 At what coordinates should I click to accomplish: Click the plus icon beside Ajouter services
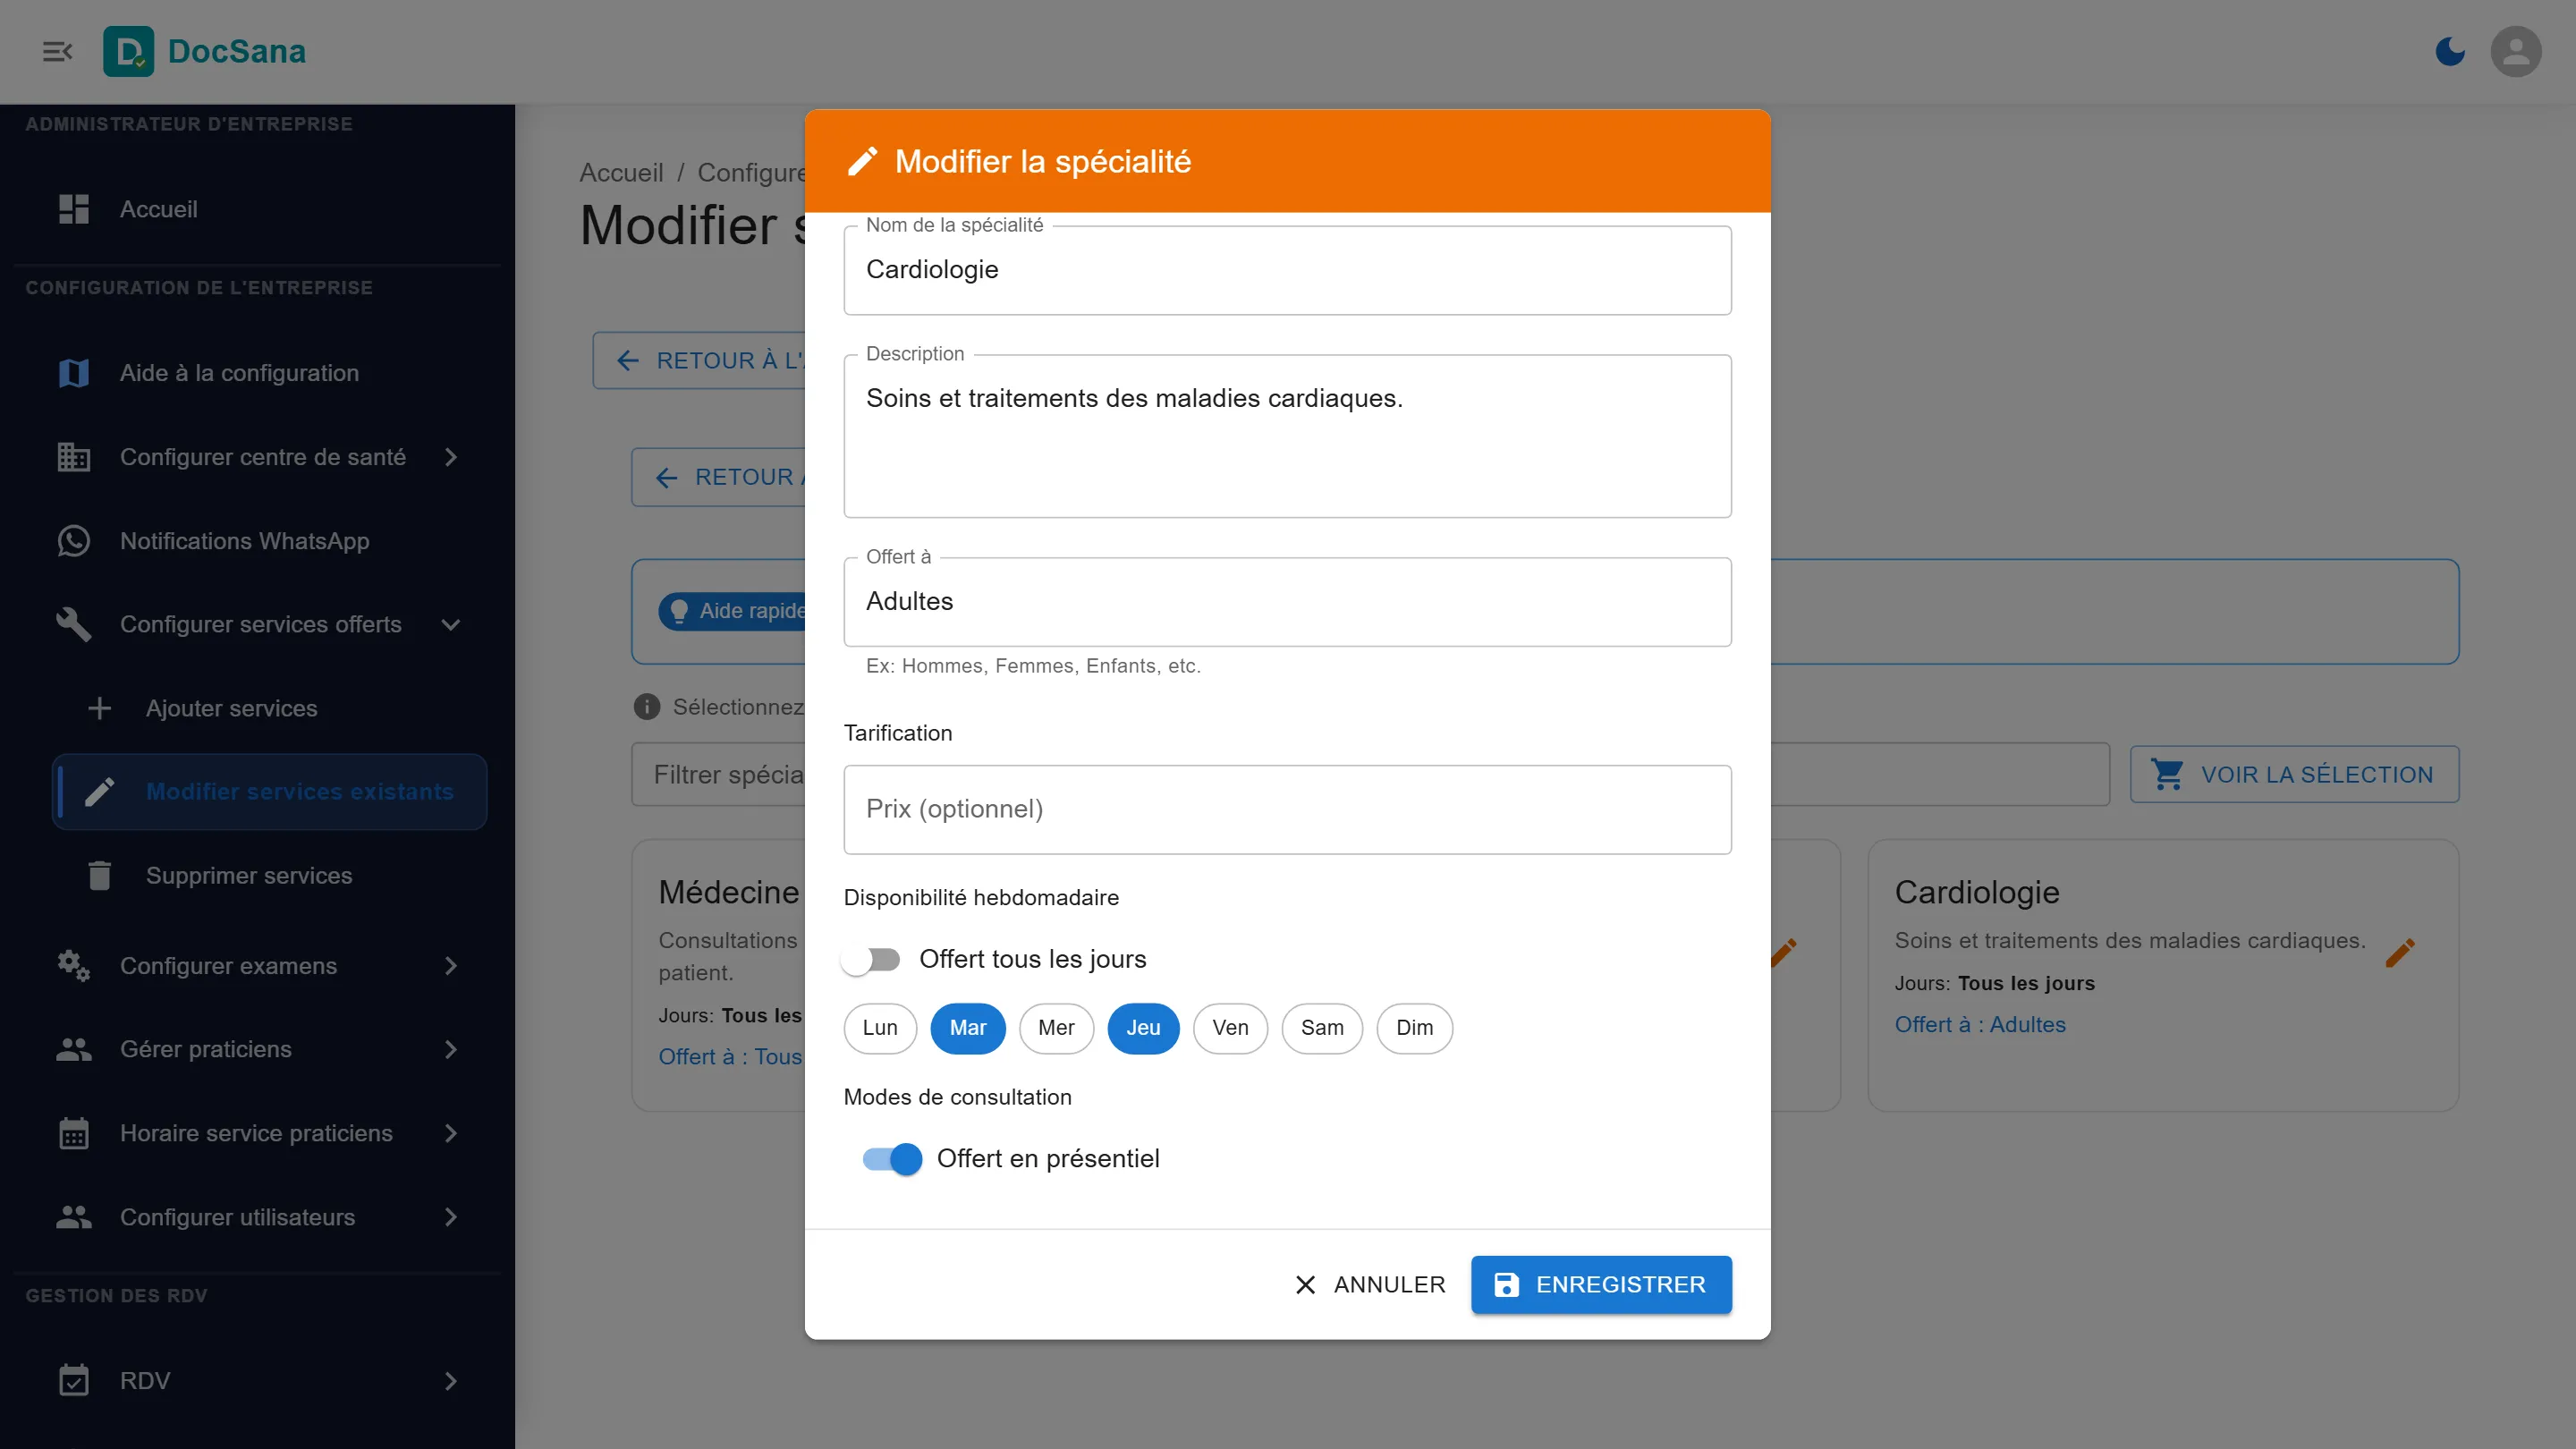(x=99, y=708)
